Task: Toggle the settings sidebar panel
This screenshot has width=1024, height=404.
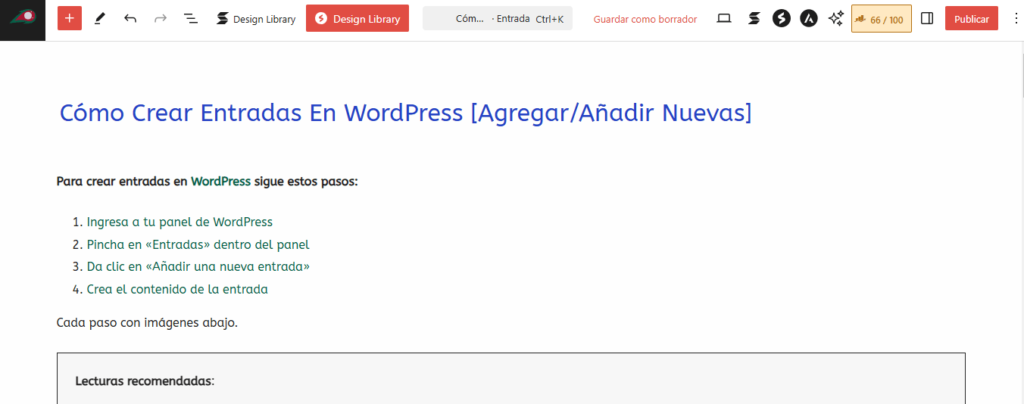Action: (x=927, y=19)
